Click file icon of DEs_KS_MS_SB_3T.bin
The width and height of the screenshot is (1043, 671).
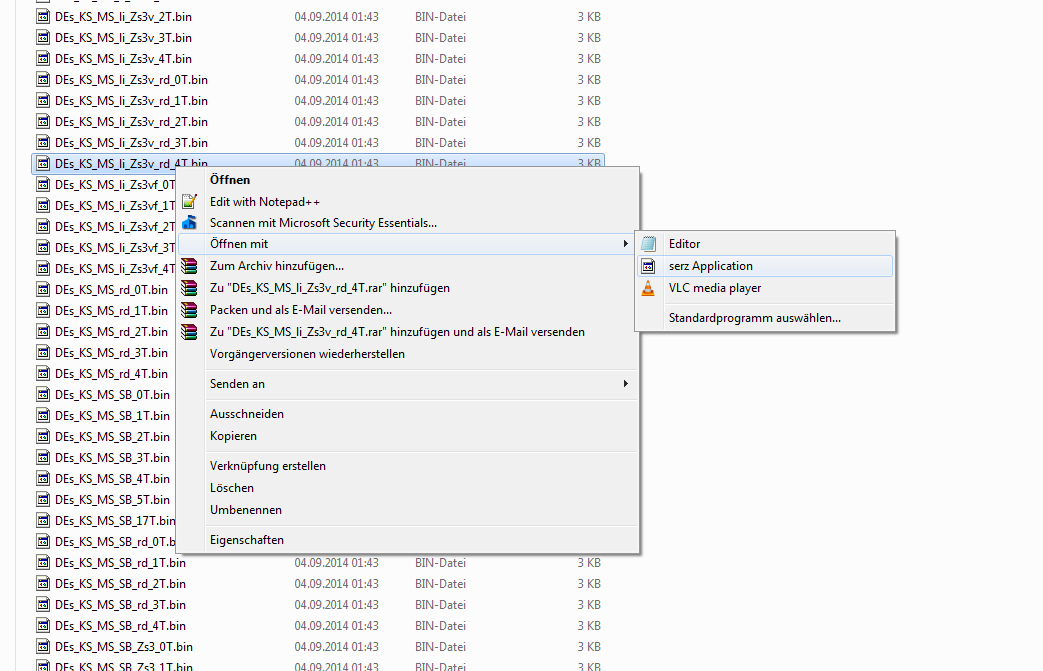pyautogui.click(x=43, y=458)
